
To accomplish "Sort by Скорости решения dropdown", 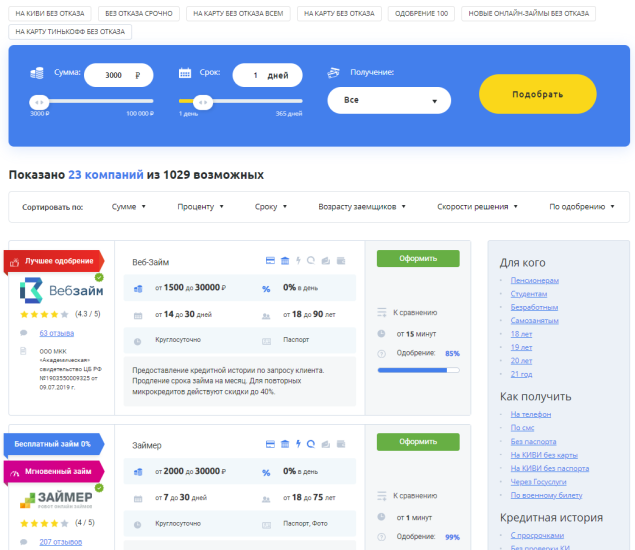I will 477,207.
